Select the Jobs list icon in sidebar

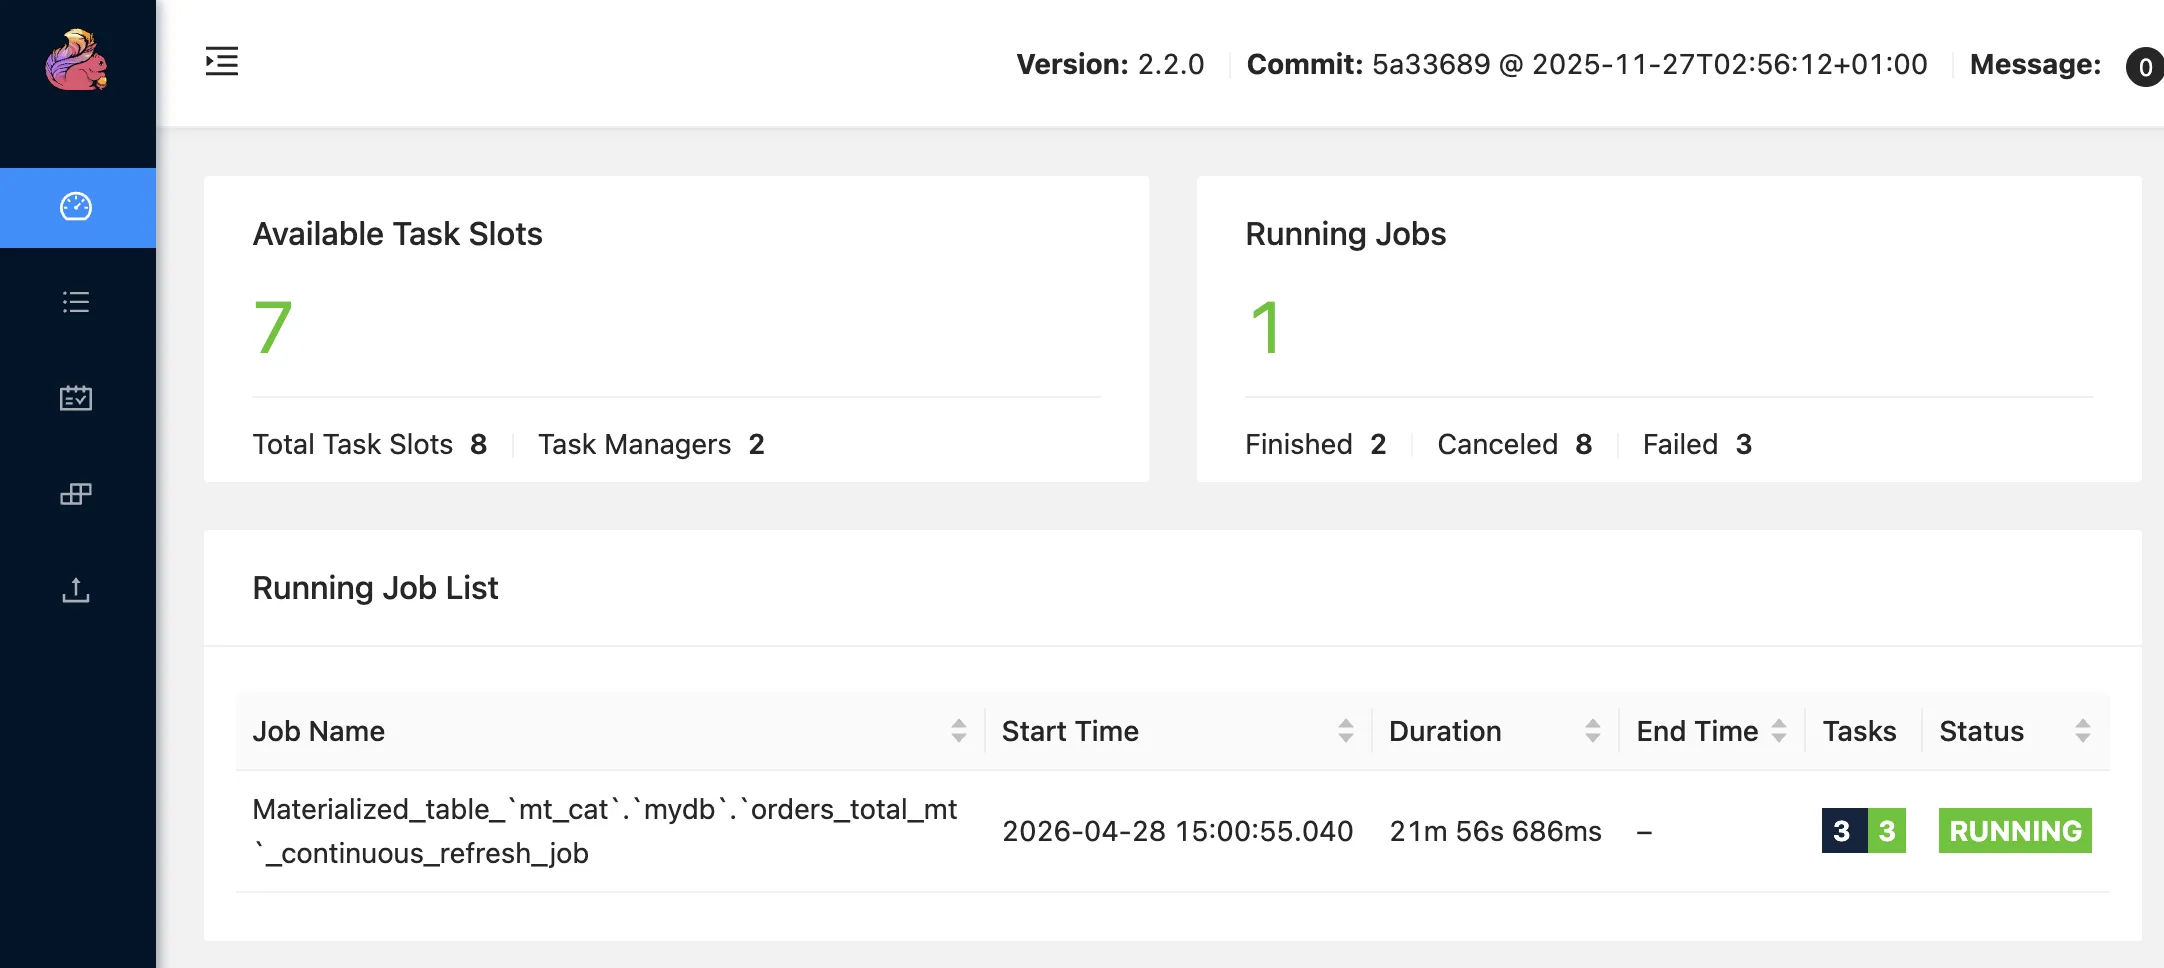click(78, 303)
